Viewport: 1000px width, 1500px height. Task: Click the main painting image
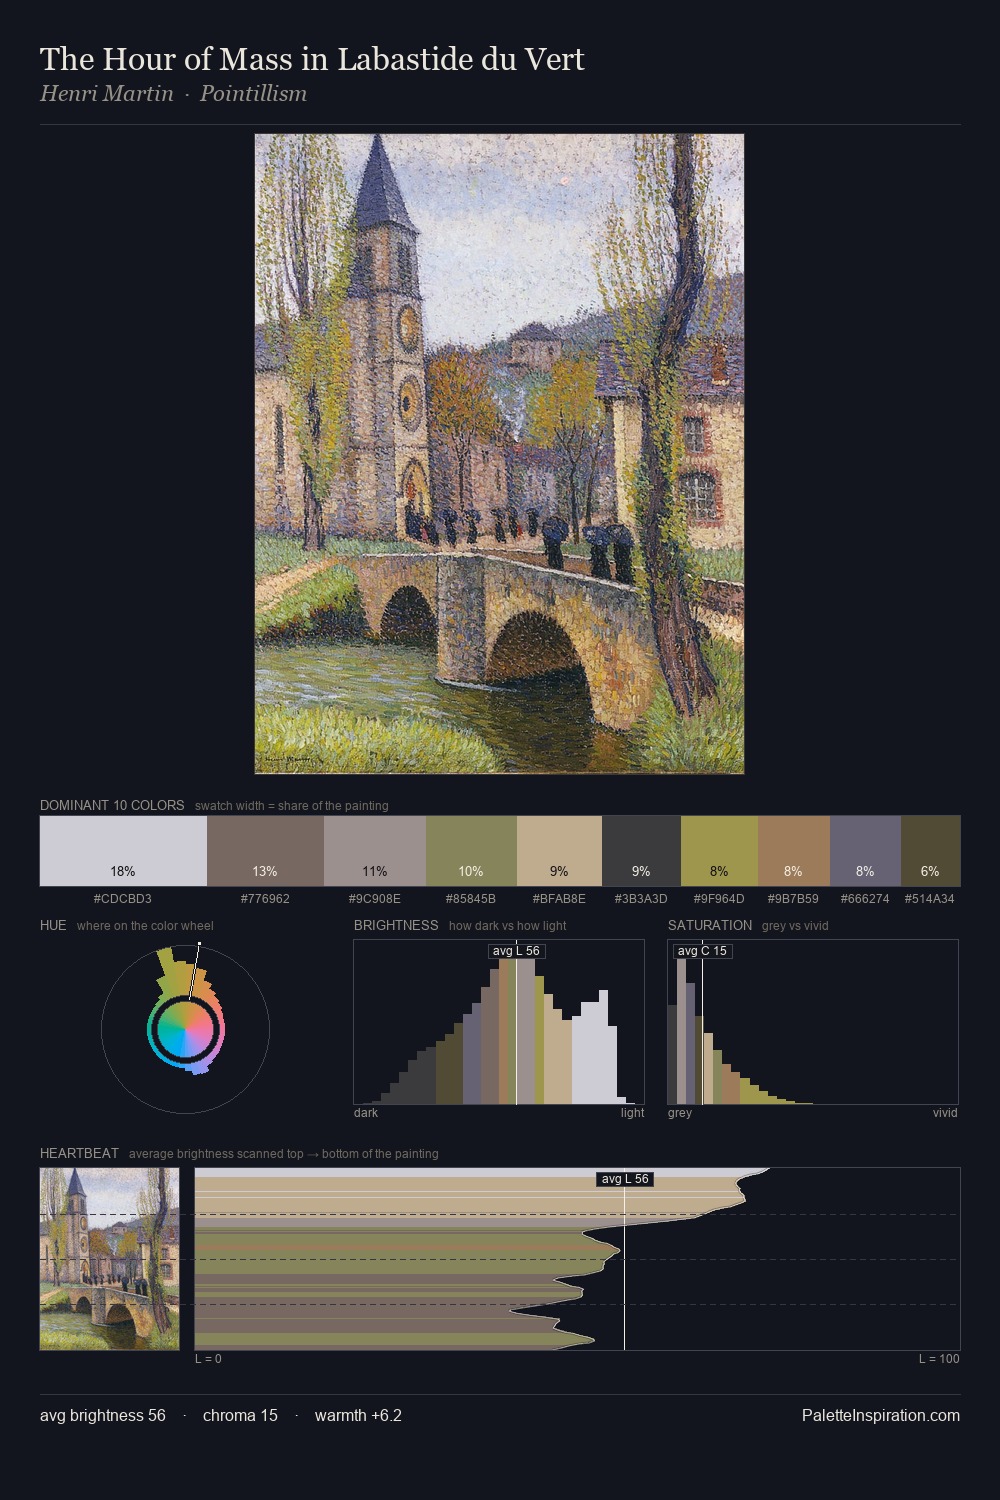click(x=499, y=454)
